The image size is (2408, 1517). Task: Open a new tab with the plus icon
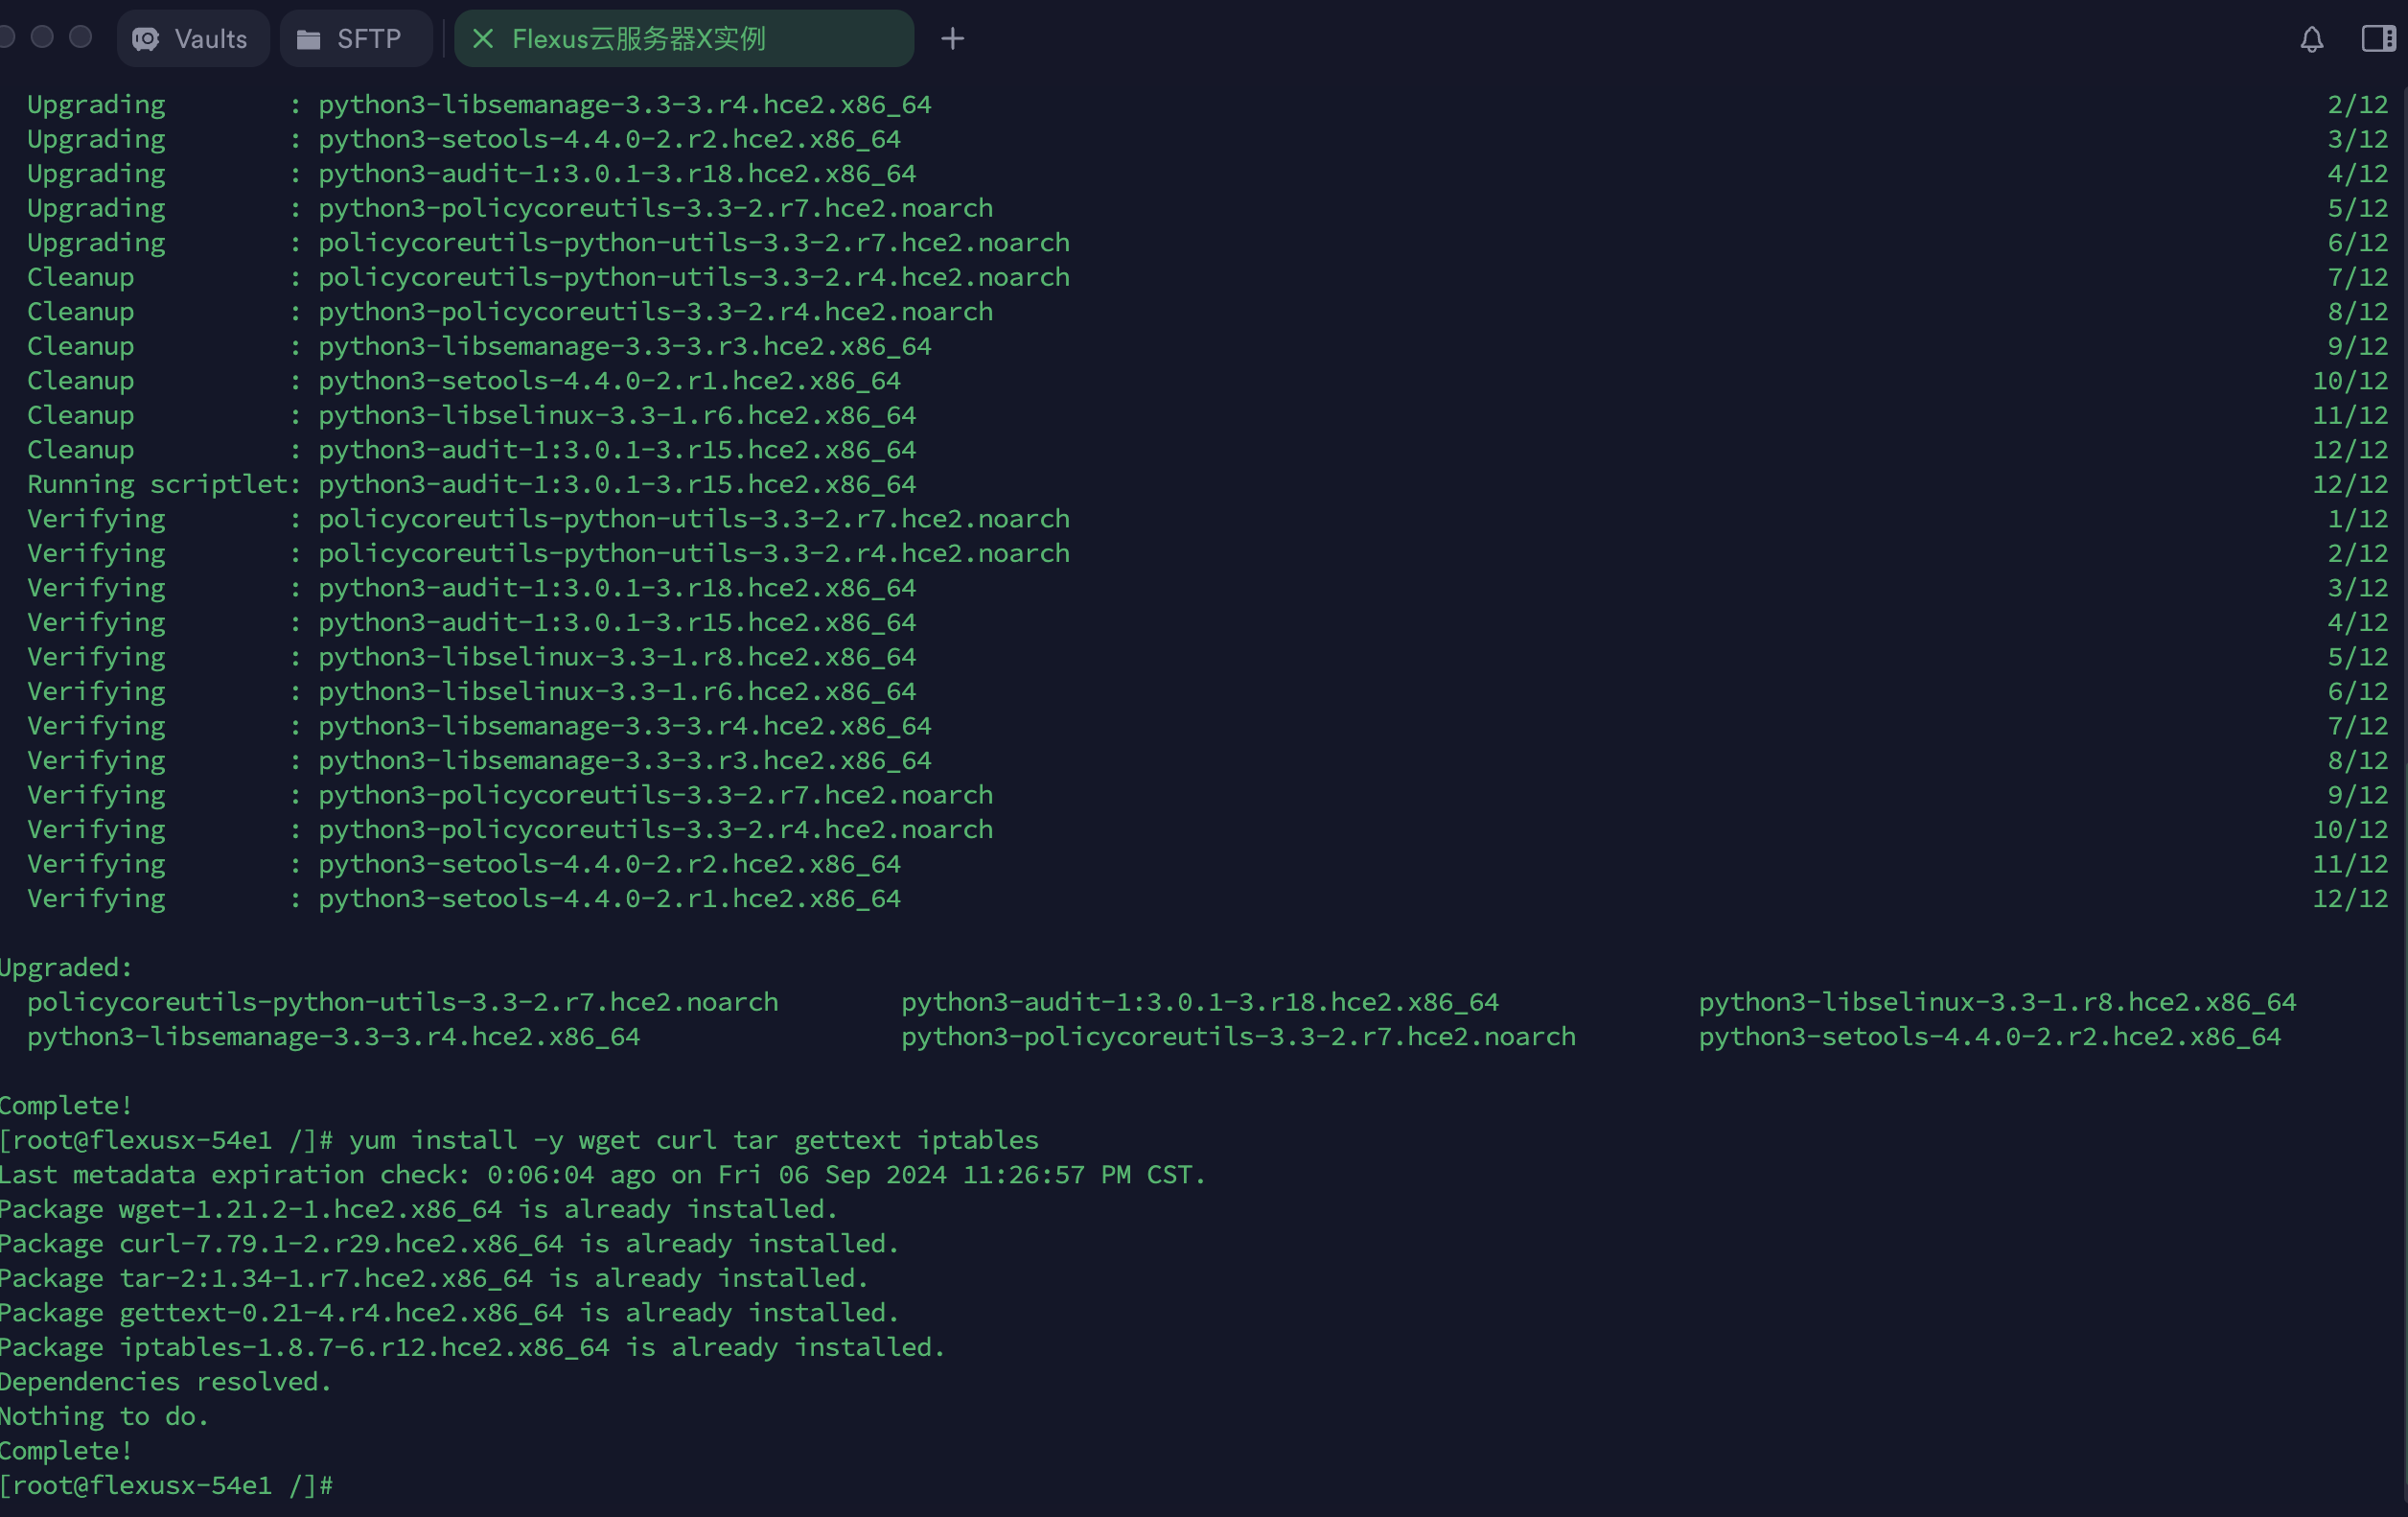click(x=952, y=39)
